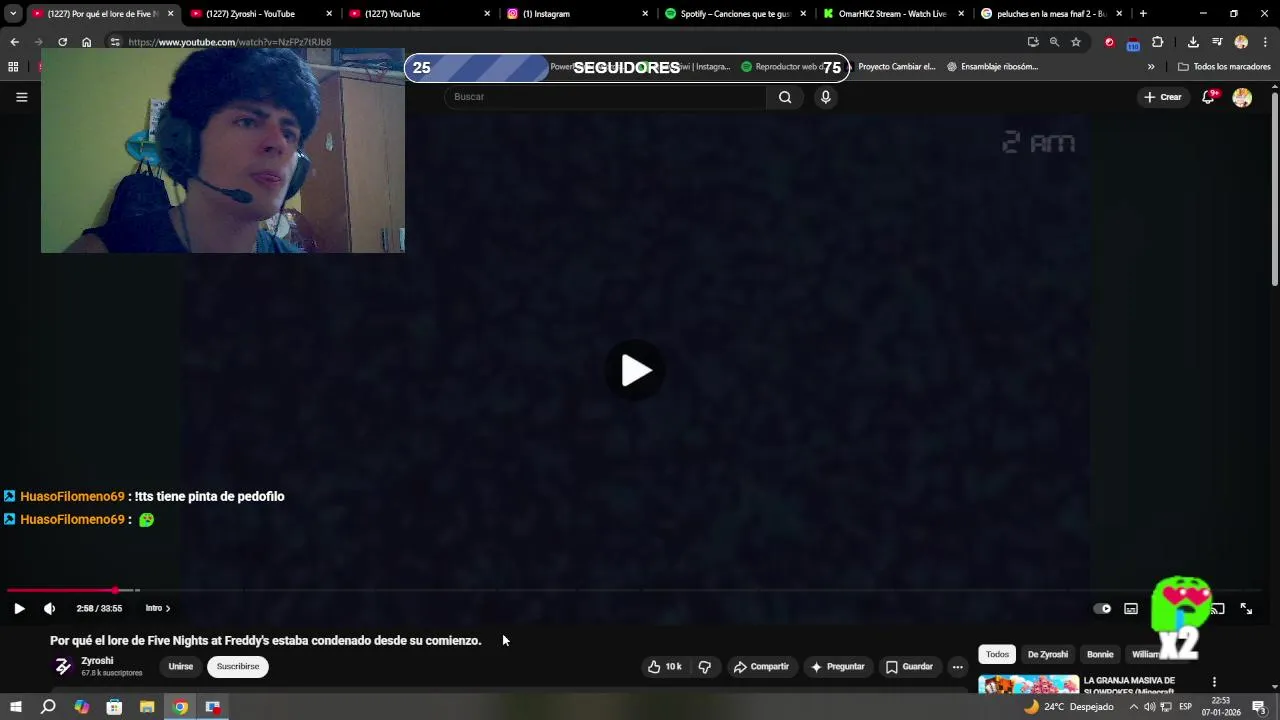Search by voice with the microphone icon

tap(825, 97)
